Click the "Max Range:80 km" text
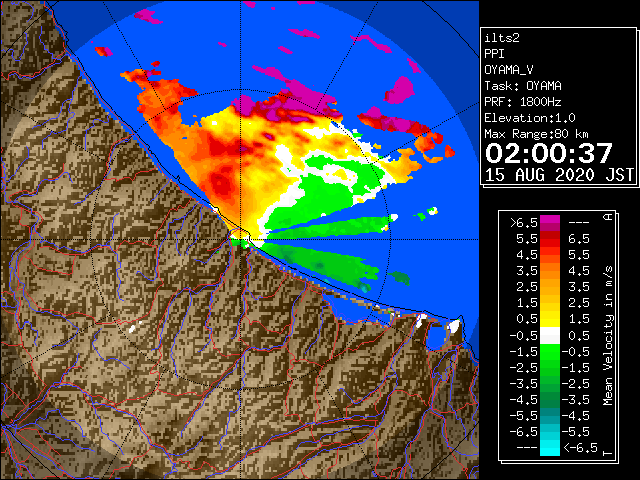This screenshot has width=640, height=480. (x=536, y=134)
